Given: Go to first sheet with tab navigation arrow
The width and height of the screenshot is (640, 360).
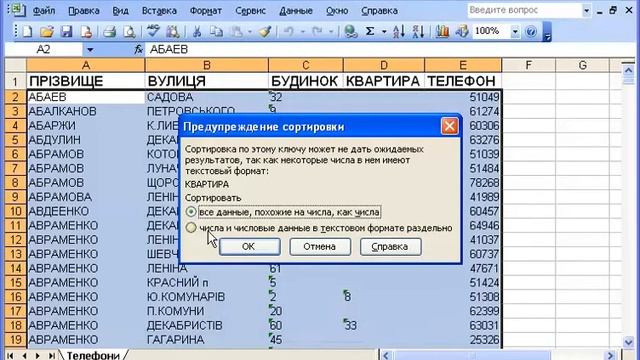Looking at the screenshot, I should coord(11,356).
